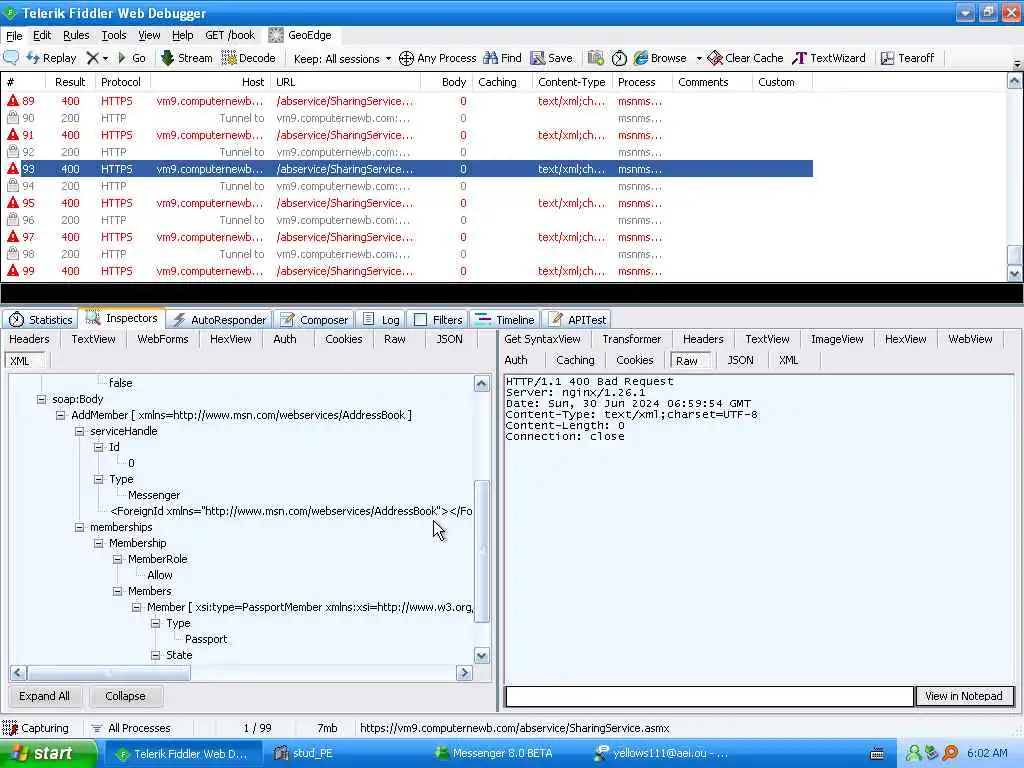Click the response search input field
Image resolution: width=1024 pixels, height=768 pixels.
709,696
